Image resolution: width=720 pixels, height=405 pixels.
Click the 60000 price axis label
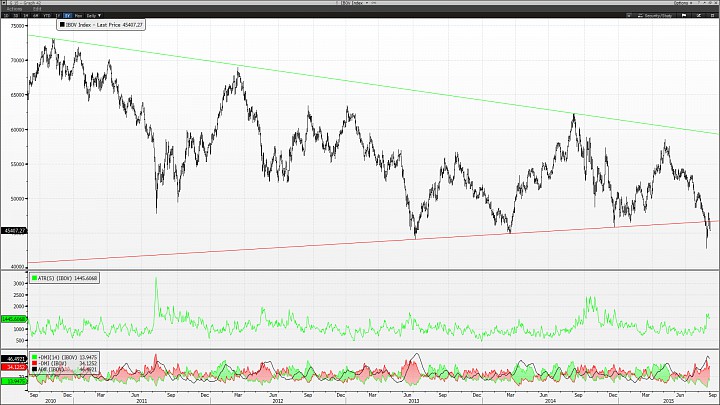17,129
